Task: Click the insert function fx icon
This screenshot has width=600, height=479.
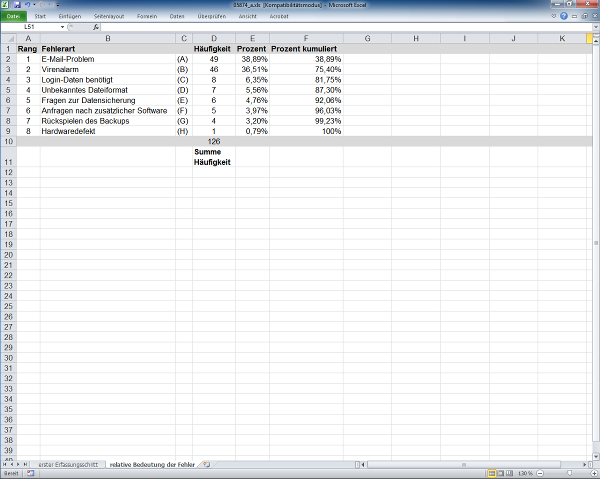Action: [x=96, y=27]
